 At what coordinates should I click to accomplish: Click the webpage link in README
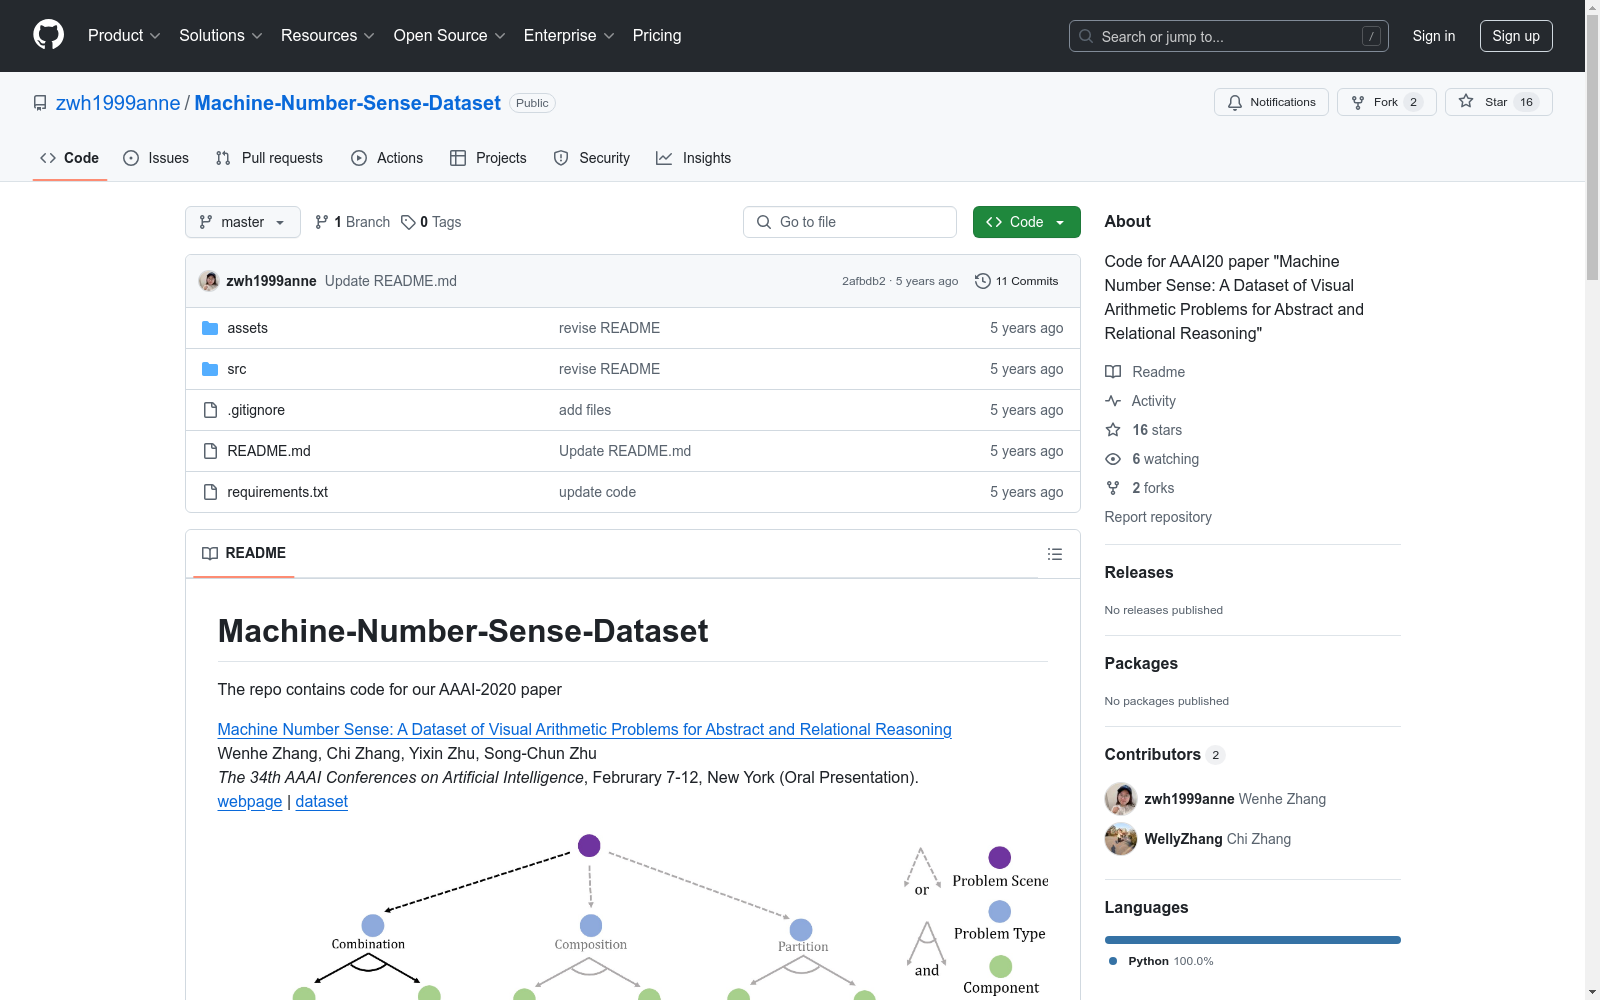point(250,802)
